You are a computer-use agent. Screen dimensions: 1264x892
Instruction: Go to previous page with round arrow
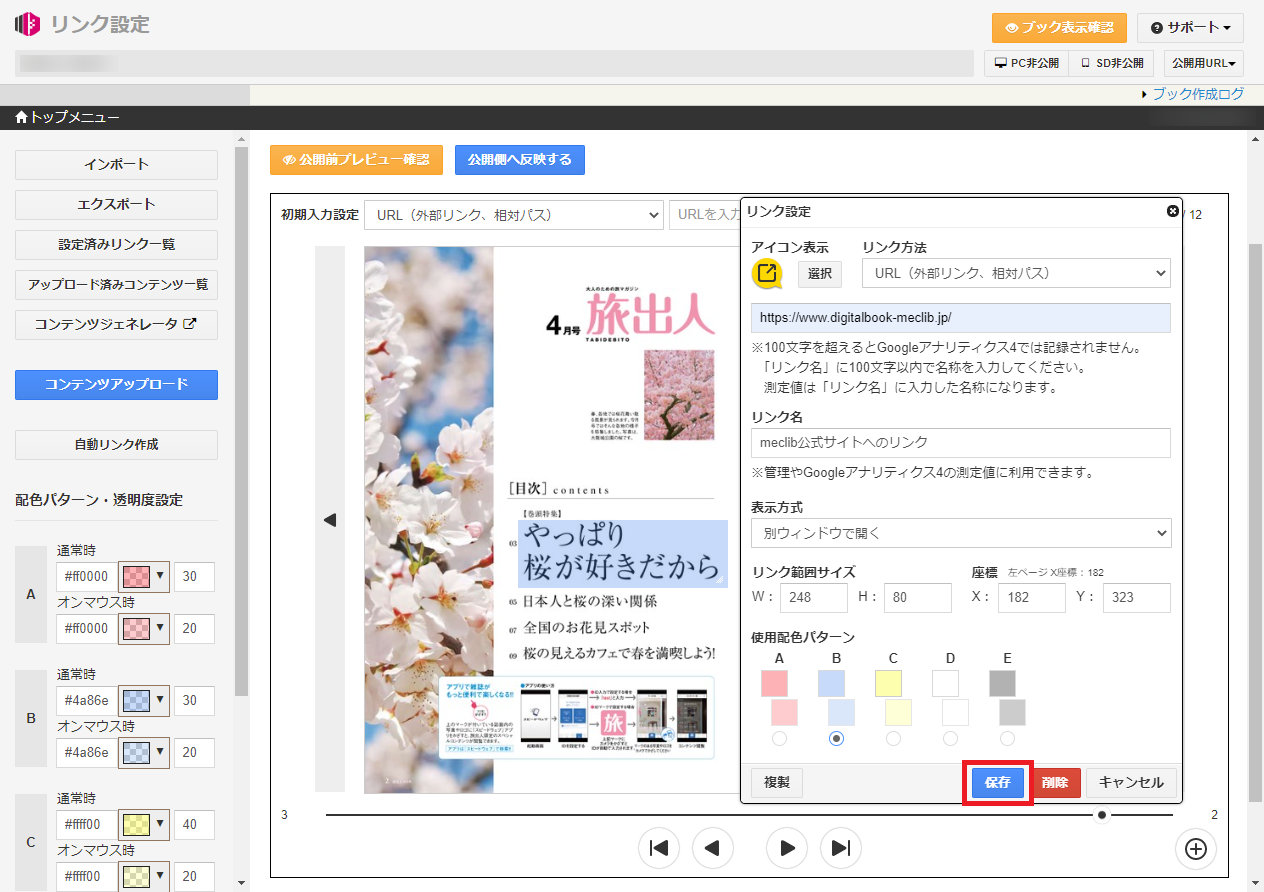click(713, 848)
